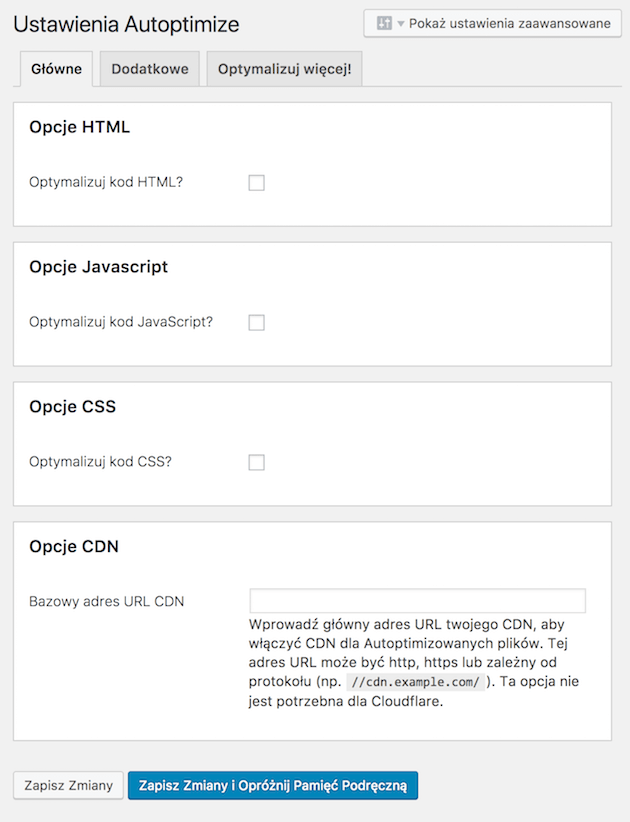The height and width of the screenshot is (822, 630).
Task: Click the //cdn.example.com/ code example
Action: 416,682
